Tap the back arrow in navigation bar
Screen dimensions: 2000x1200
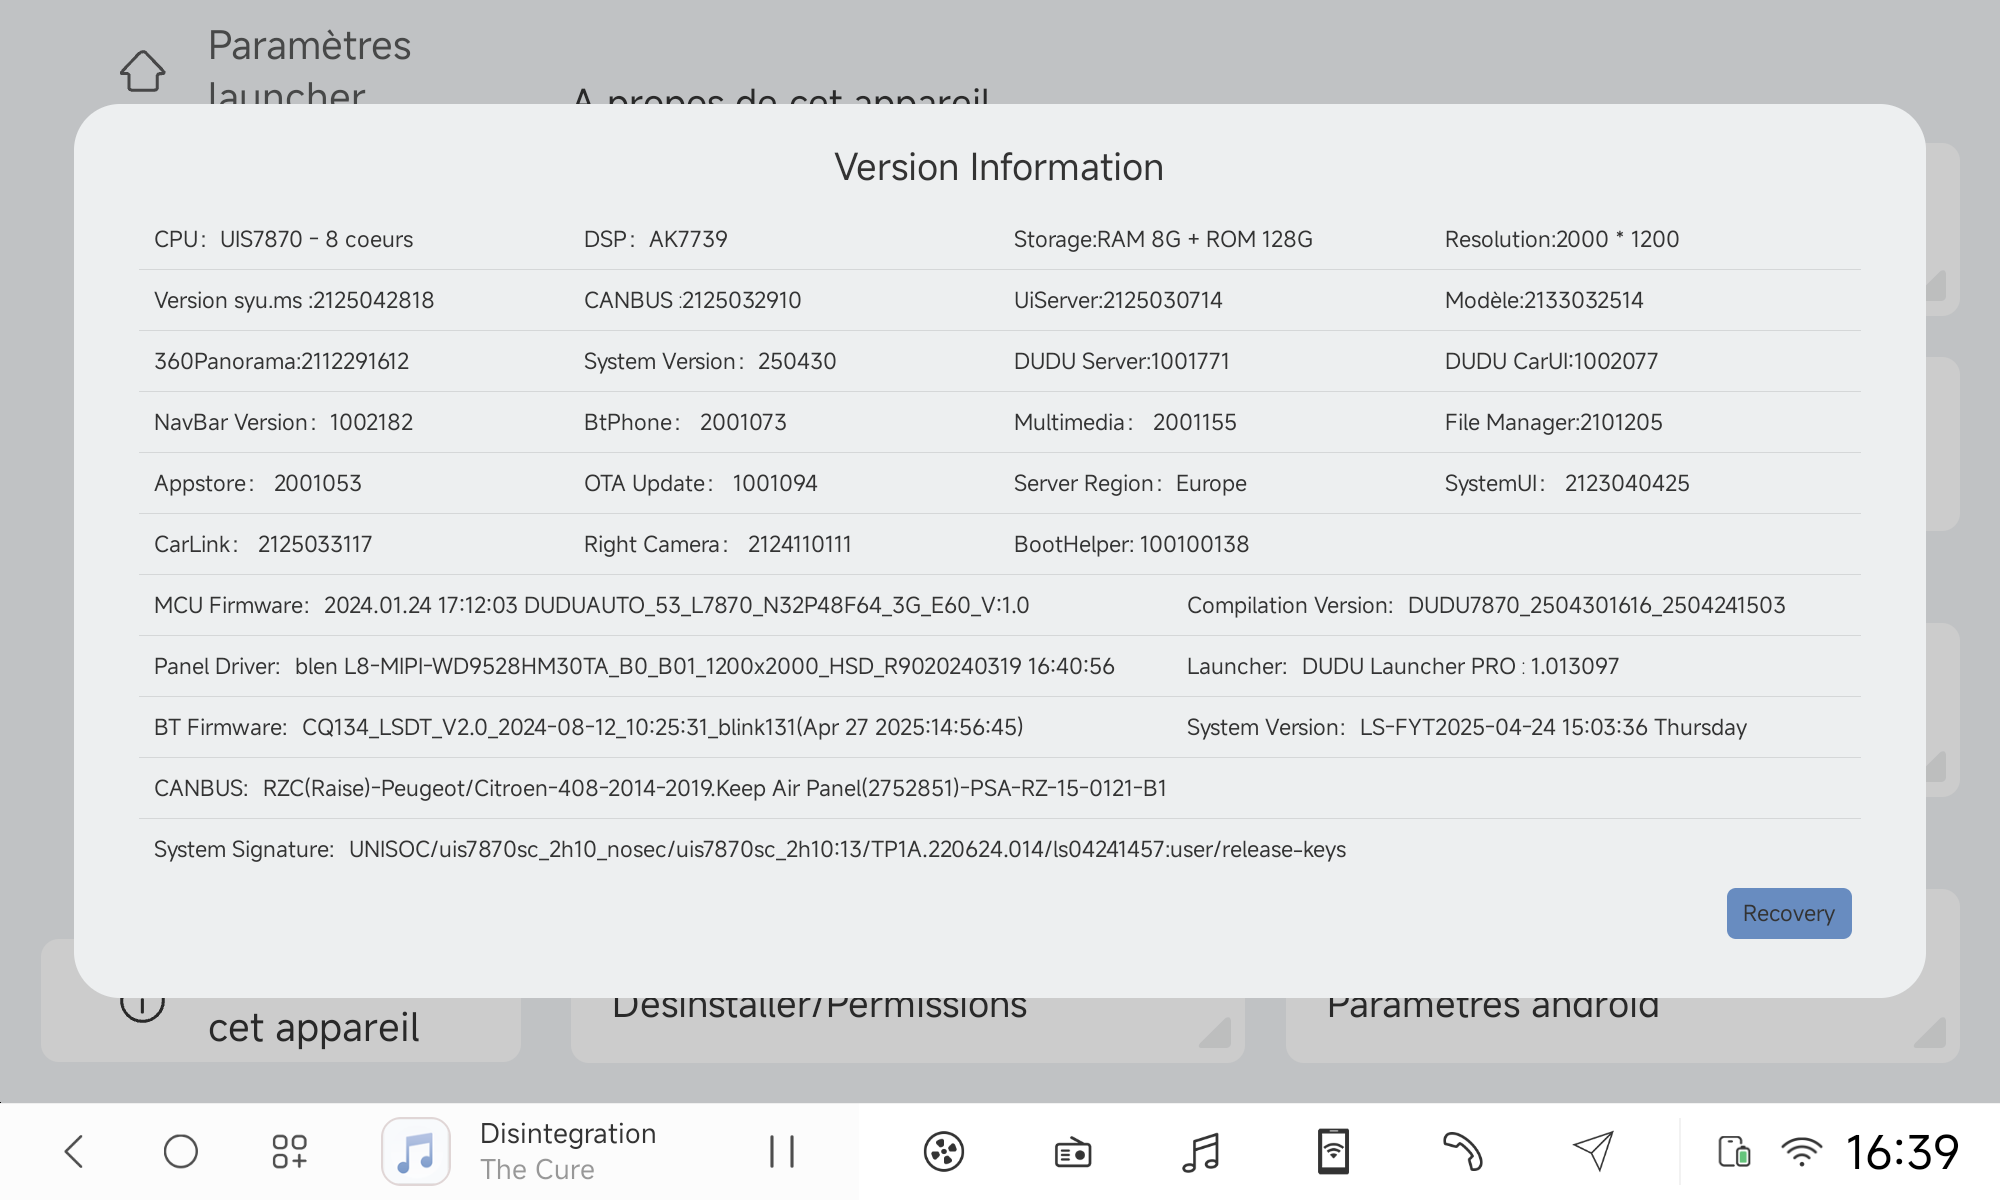pyautogui.click(x=75, y=1151)
